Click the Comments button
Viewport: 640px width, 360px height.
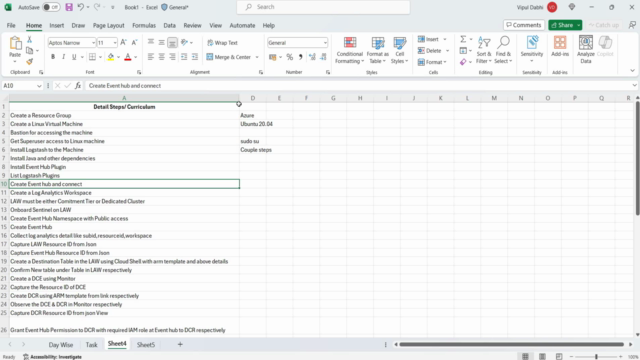[x=524, y=25]
